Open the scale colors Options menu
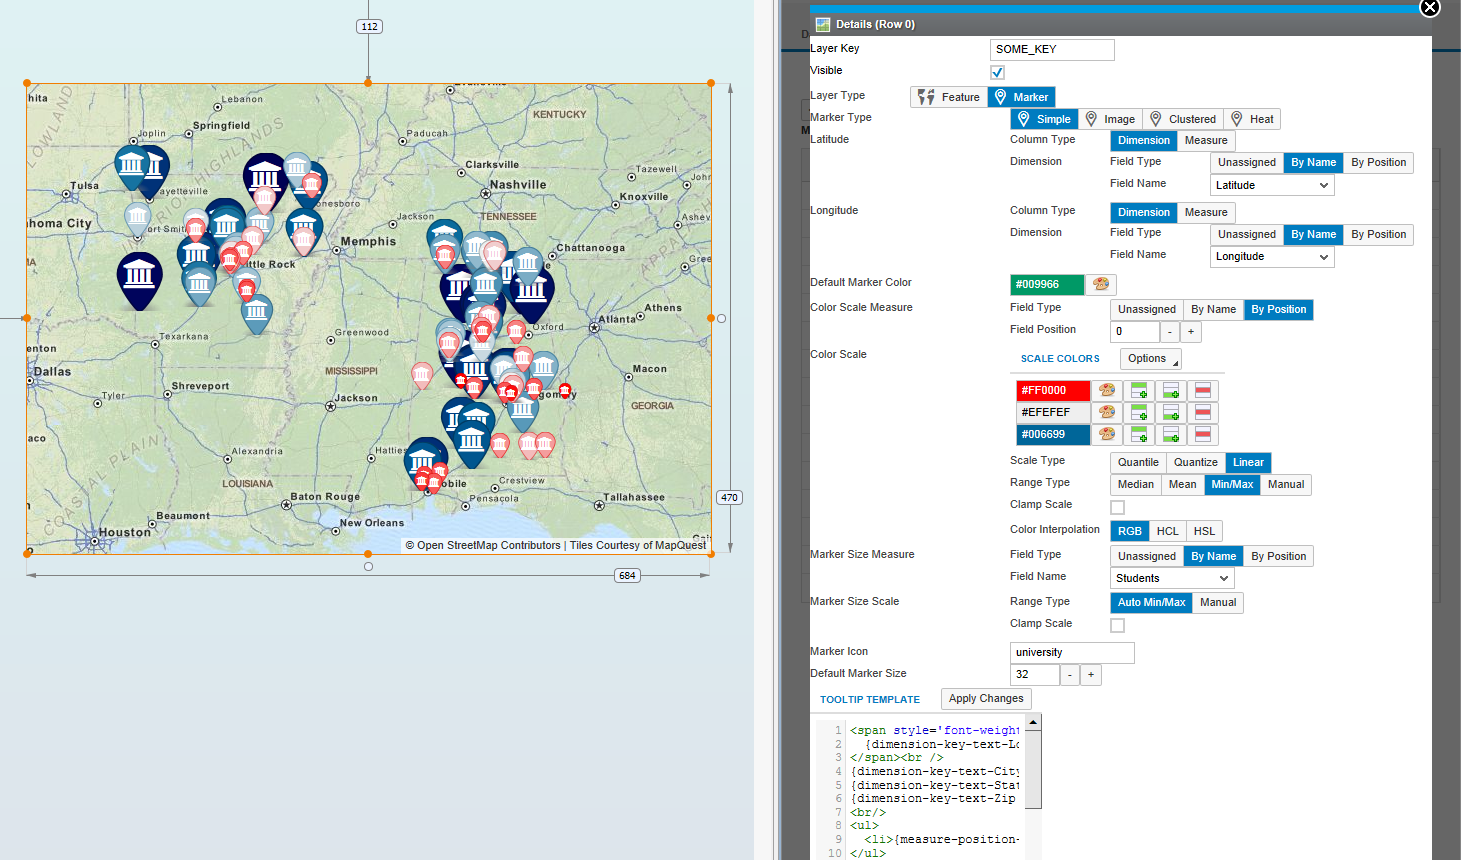 1149,359
